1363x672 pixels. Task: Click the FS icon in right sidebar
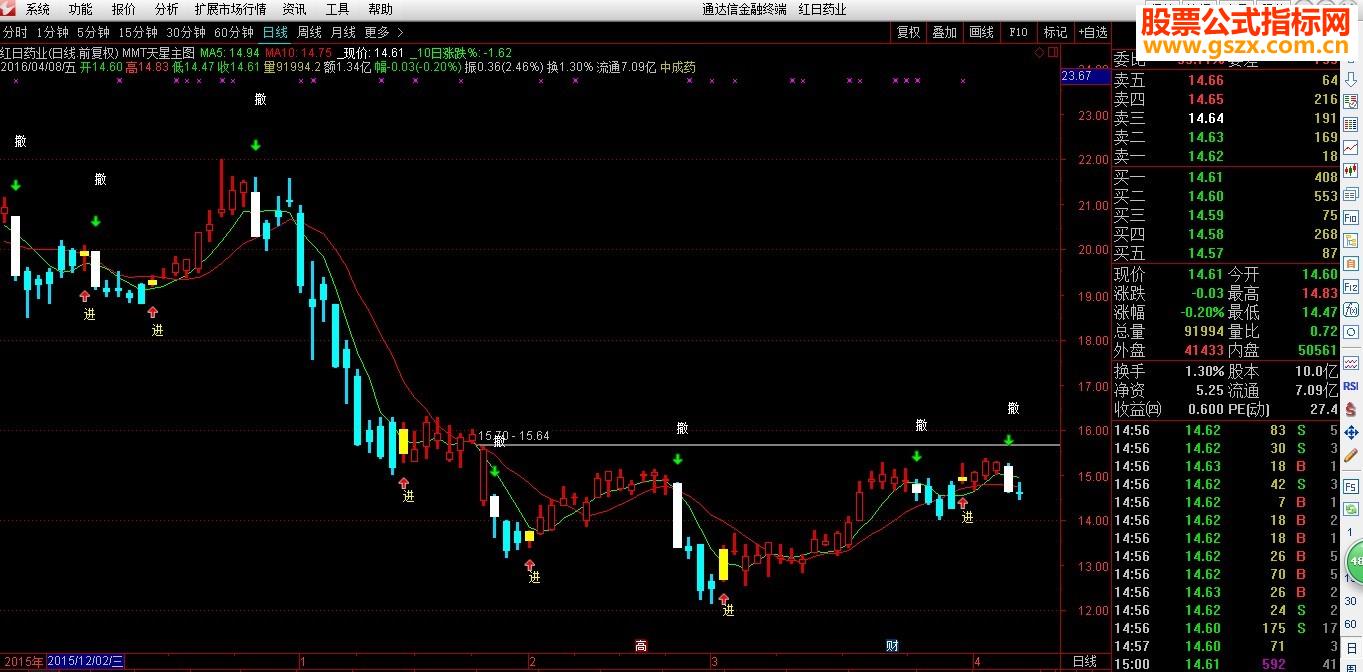click(x=1350, y=487)
